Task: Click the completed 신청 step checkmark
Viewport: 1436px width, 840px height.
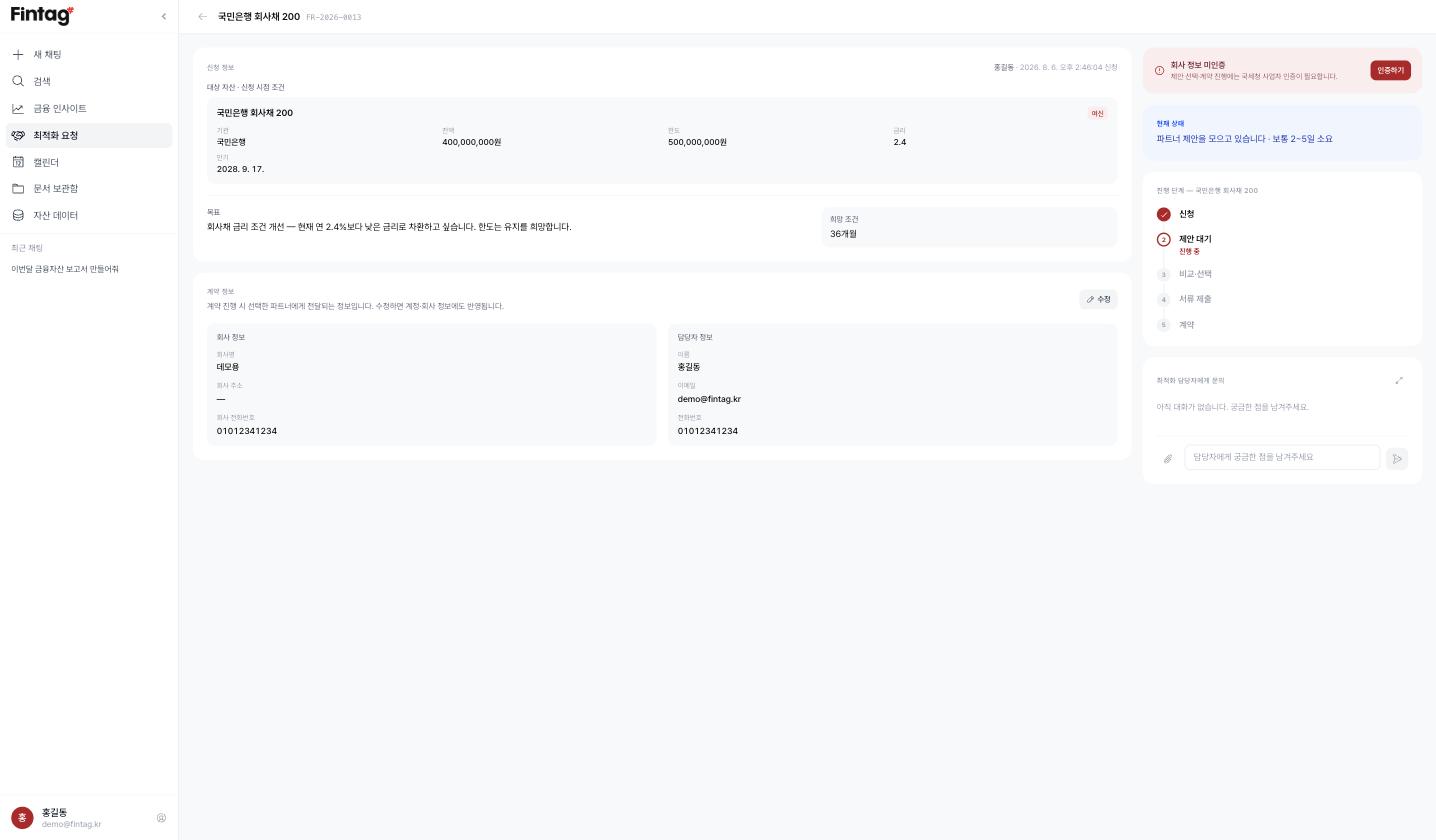Action: point(1164,214)
